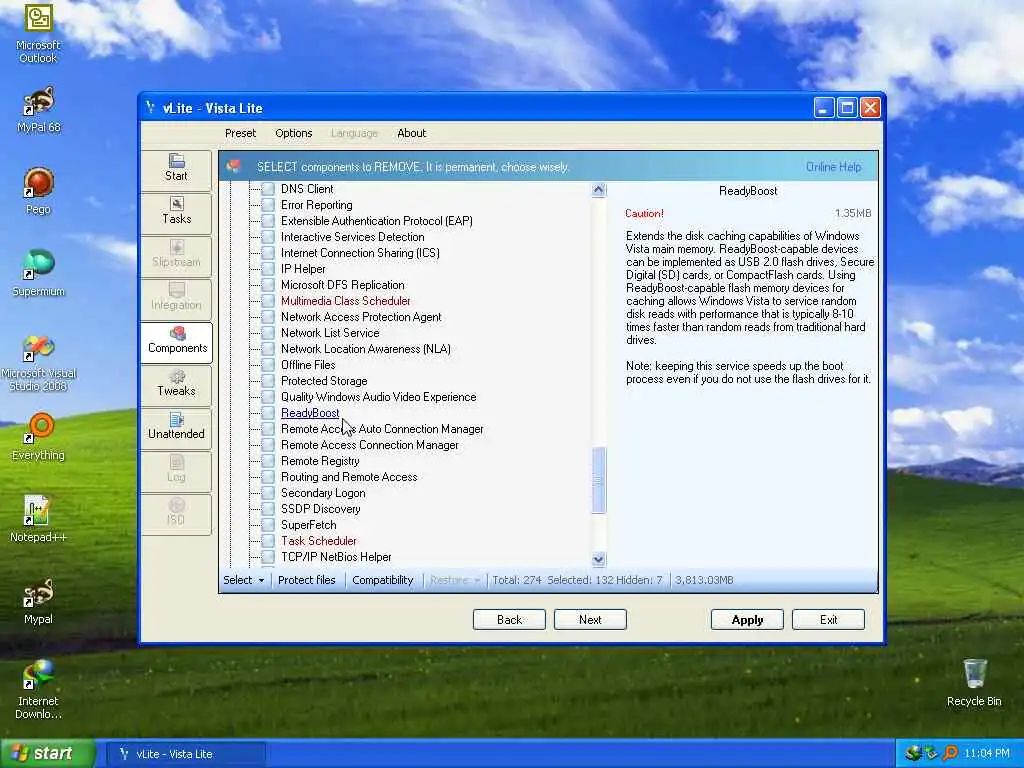The height and width of the screenshot is (768, 1024).
Task: Select the Recycle Bin icon
Action: click(x=974, y=683)
